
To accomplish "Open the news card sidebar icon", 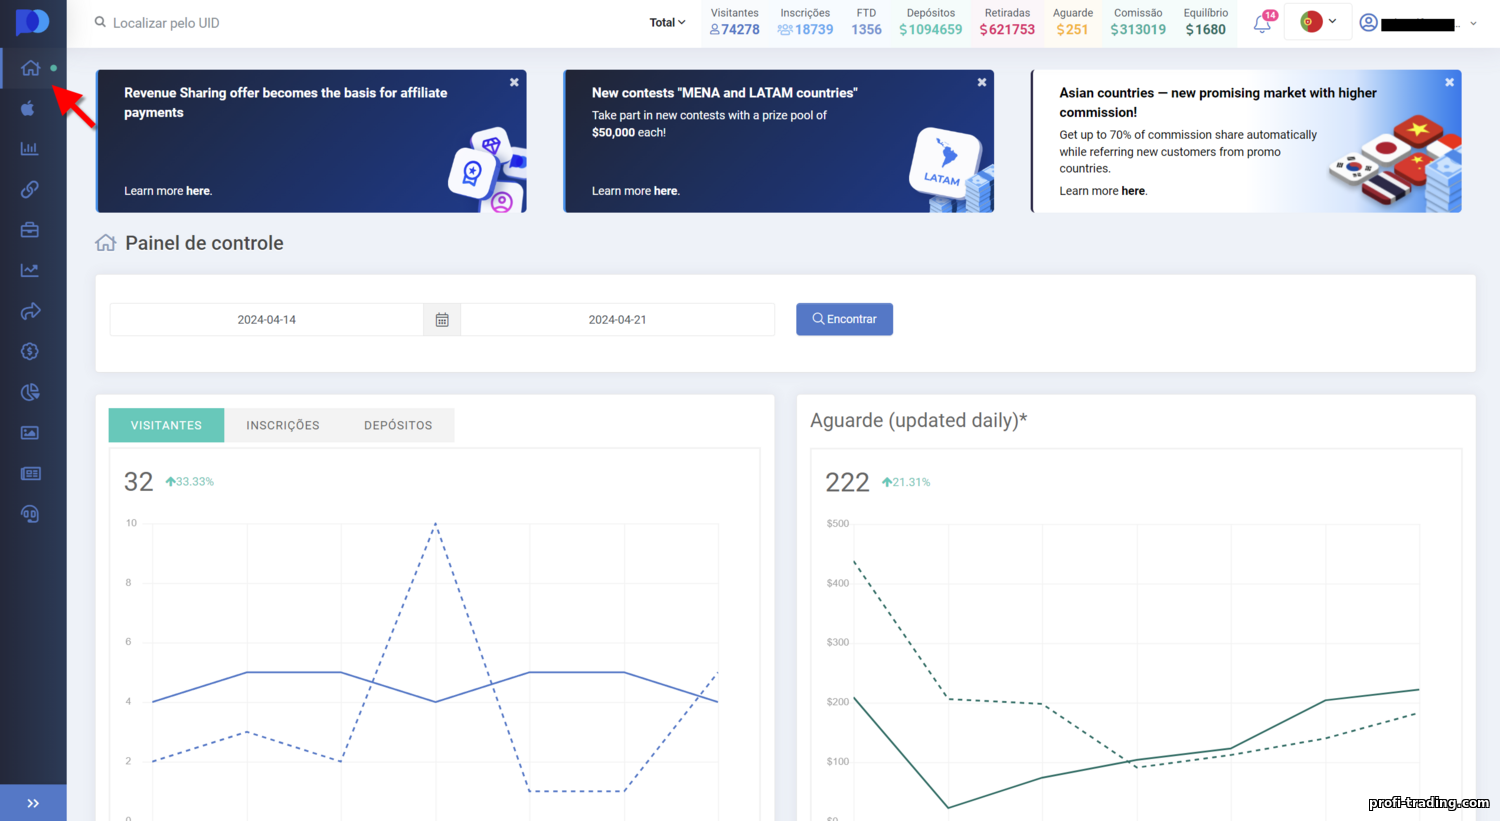I will [x=30, y=473].
